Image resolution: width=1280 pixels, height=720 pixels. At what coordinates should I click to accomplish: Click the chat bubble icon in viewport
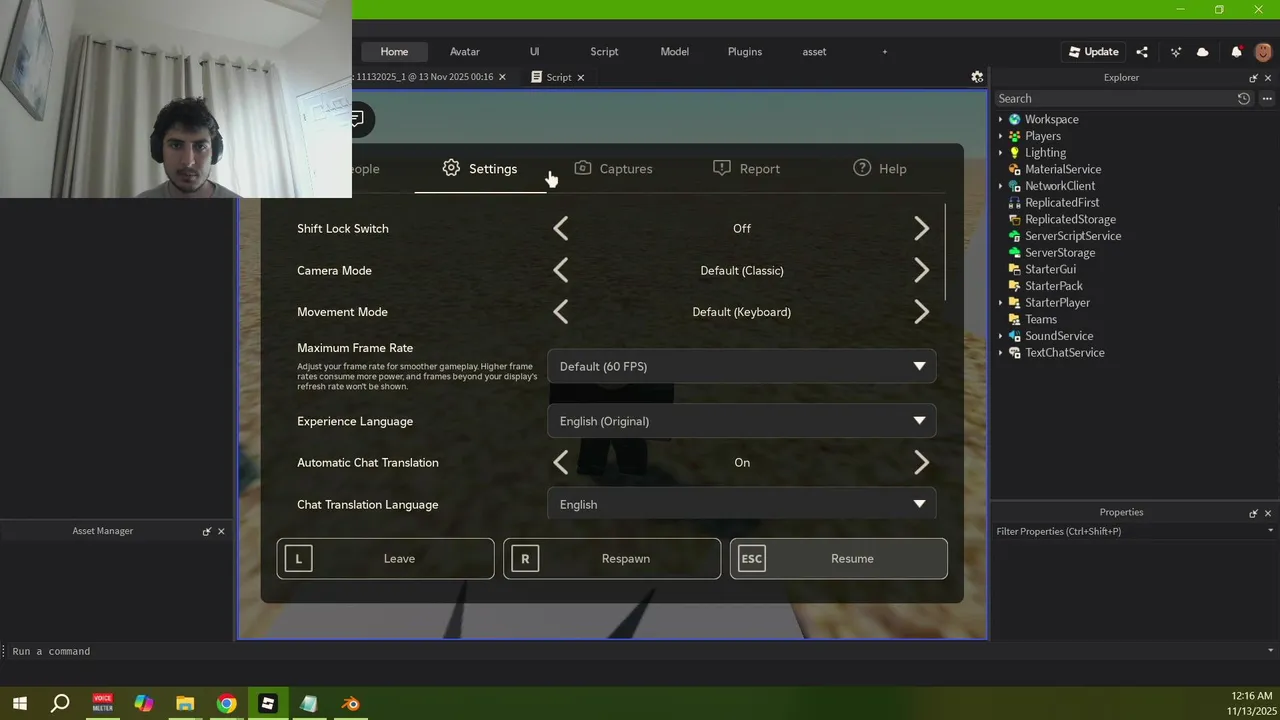(357, 119)
